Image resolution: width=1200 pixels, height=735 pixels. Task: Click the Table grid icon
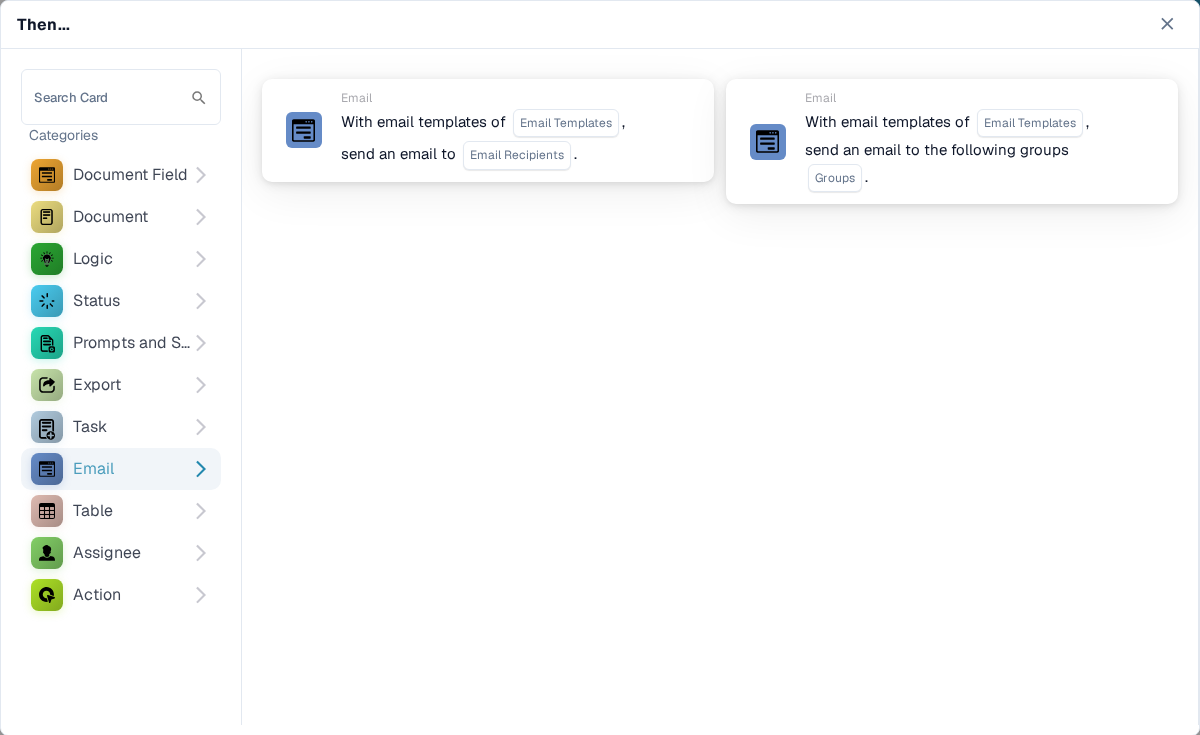tap(47, 511)
